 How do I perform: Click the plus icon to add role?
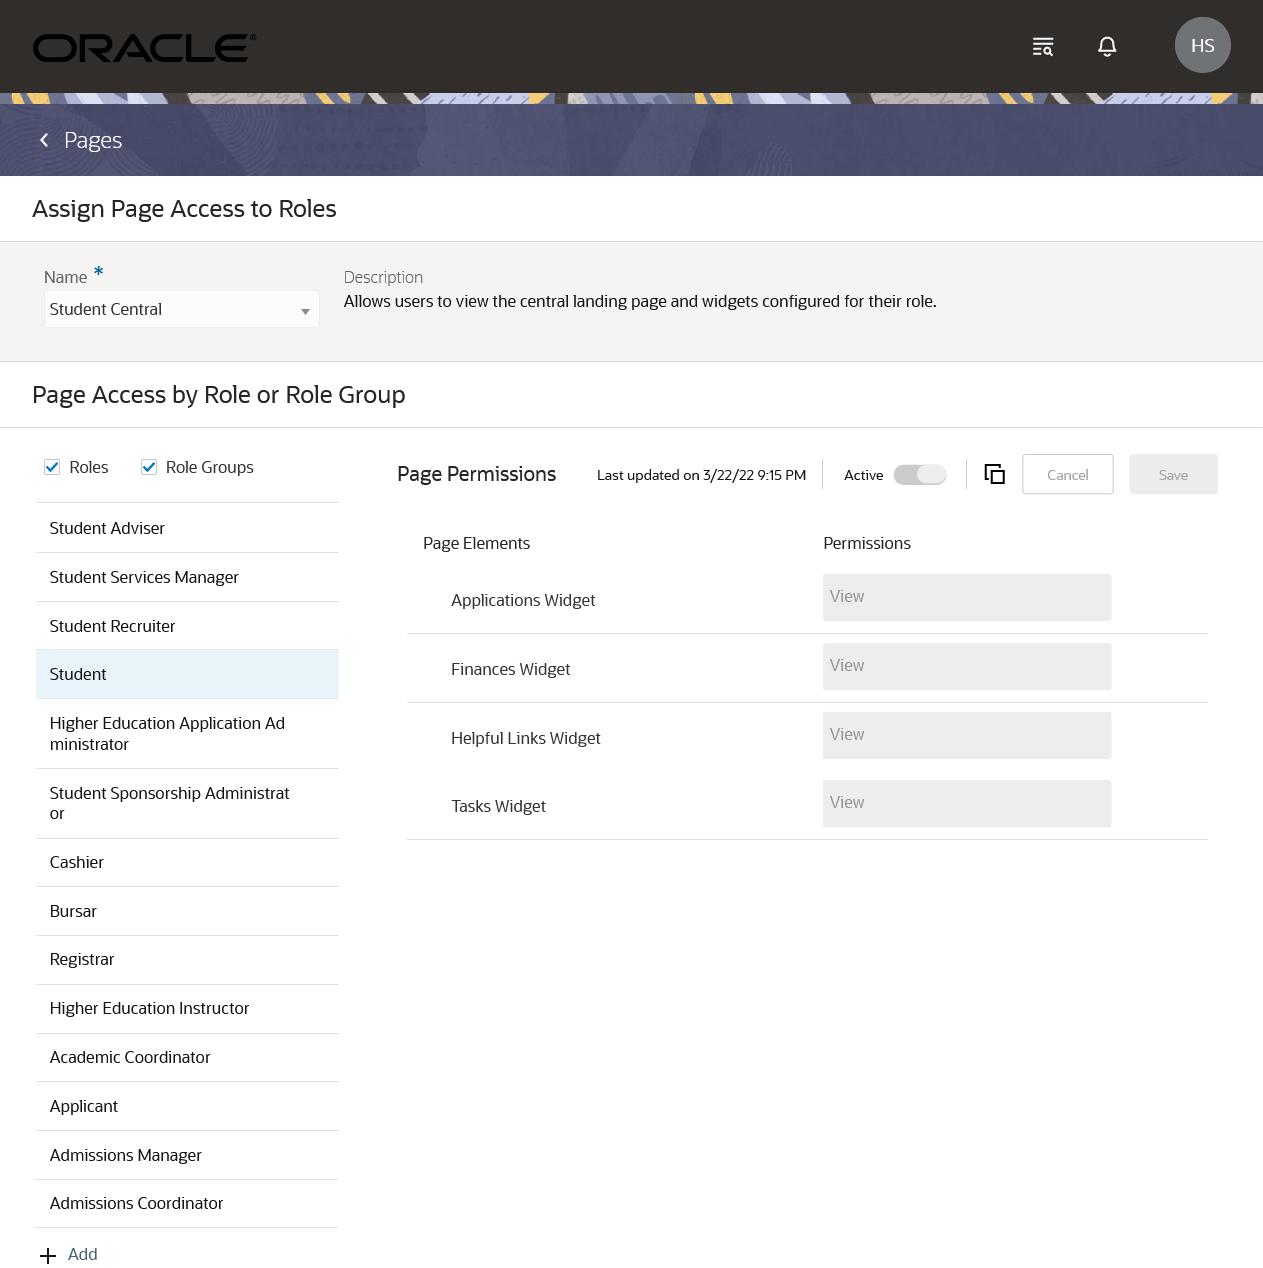(48, 1255)
